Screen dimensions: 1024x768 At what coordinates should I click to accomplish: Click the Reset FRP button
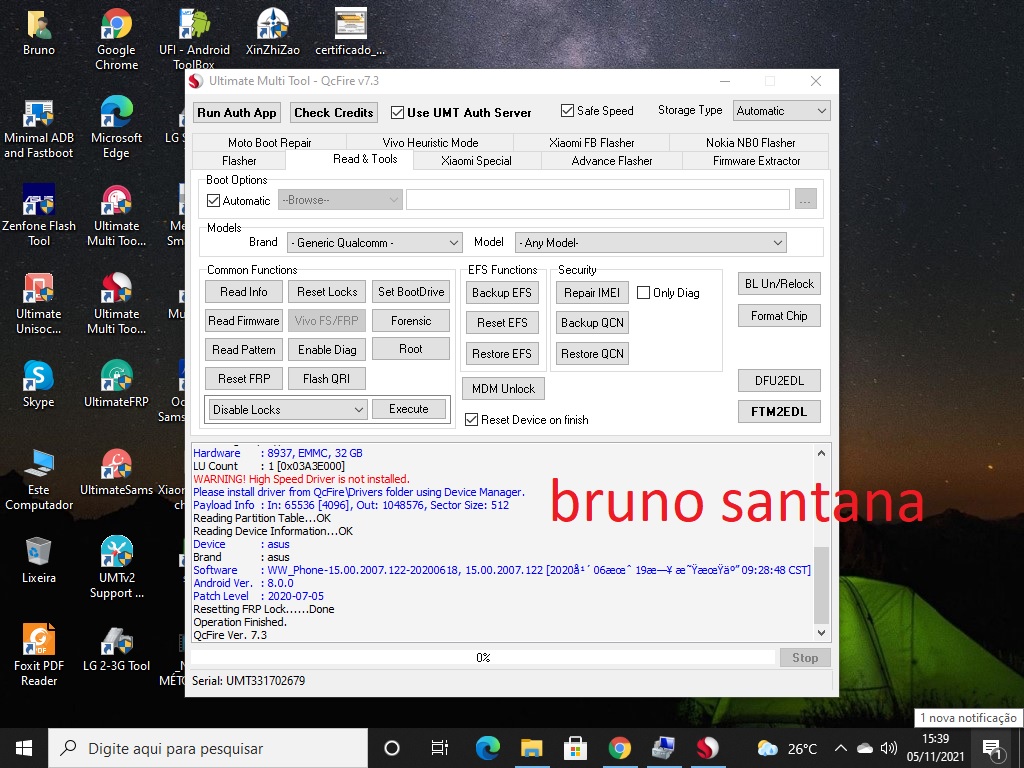[244, 379]
